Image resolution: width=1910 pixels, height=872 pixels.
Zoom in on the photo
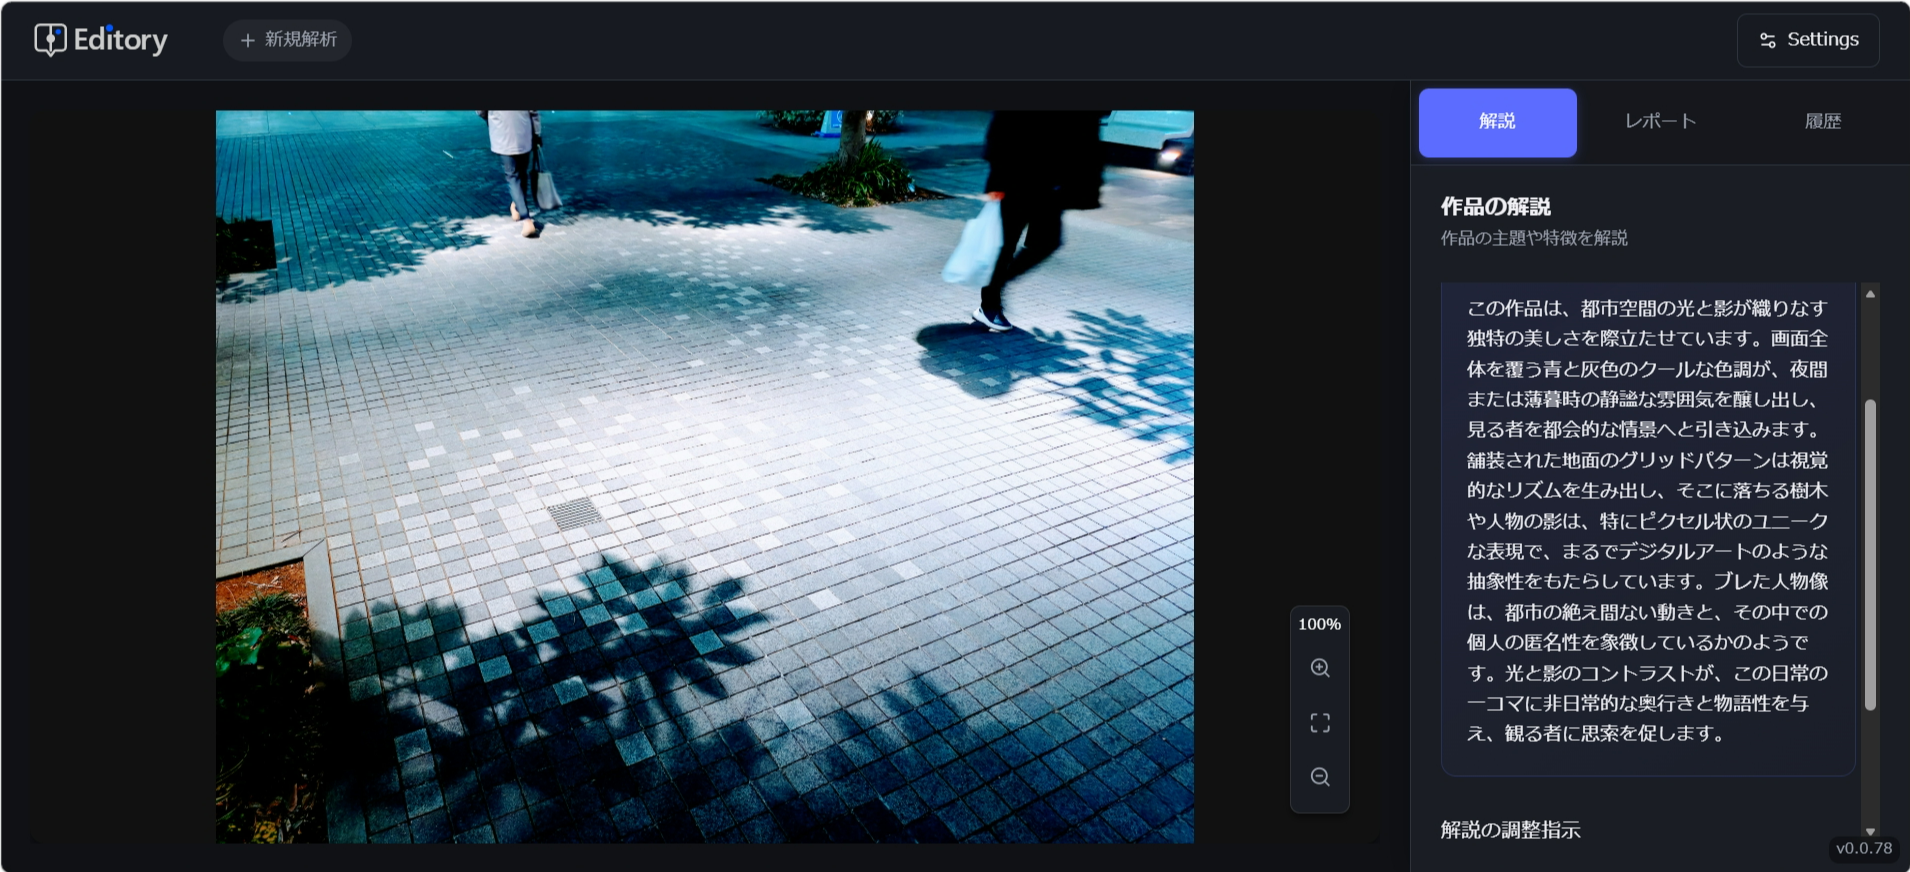[x=1320, y=668]
